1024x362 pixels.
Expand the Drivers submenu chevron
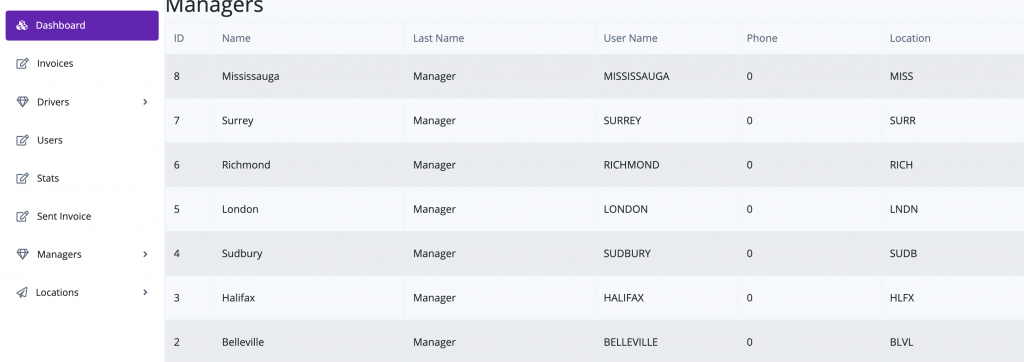[145, 102]
